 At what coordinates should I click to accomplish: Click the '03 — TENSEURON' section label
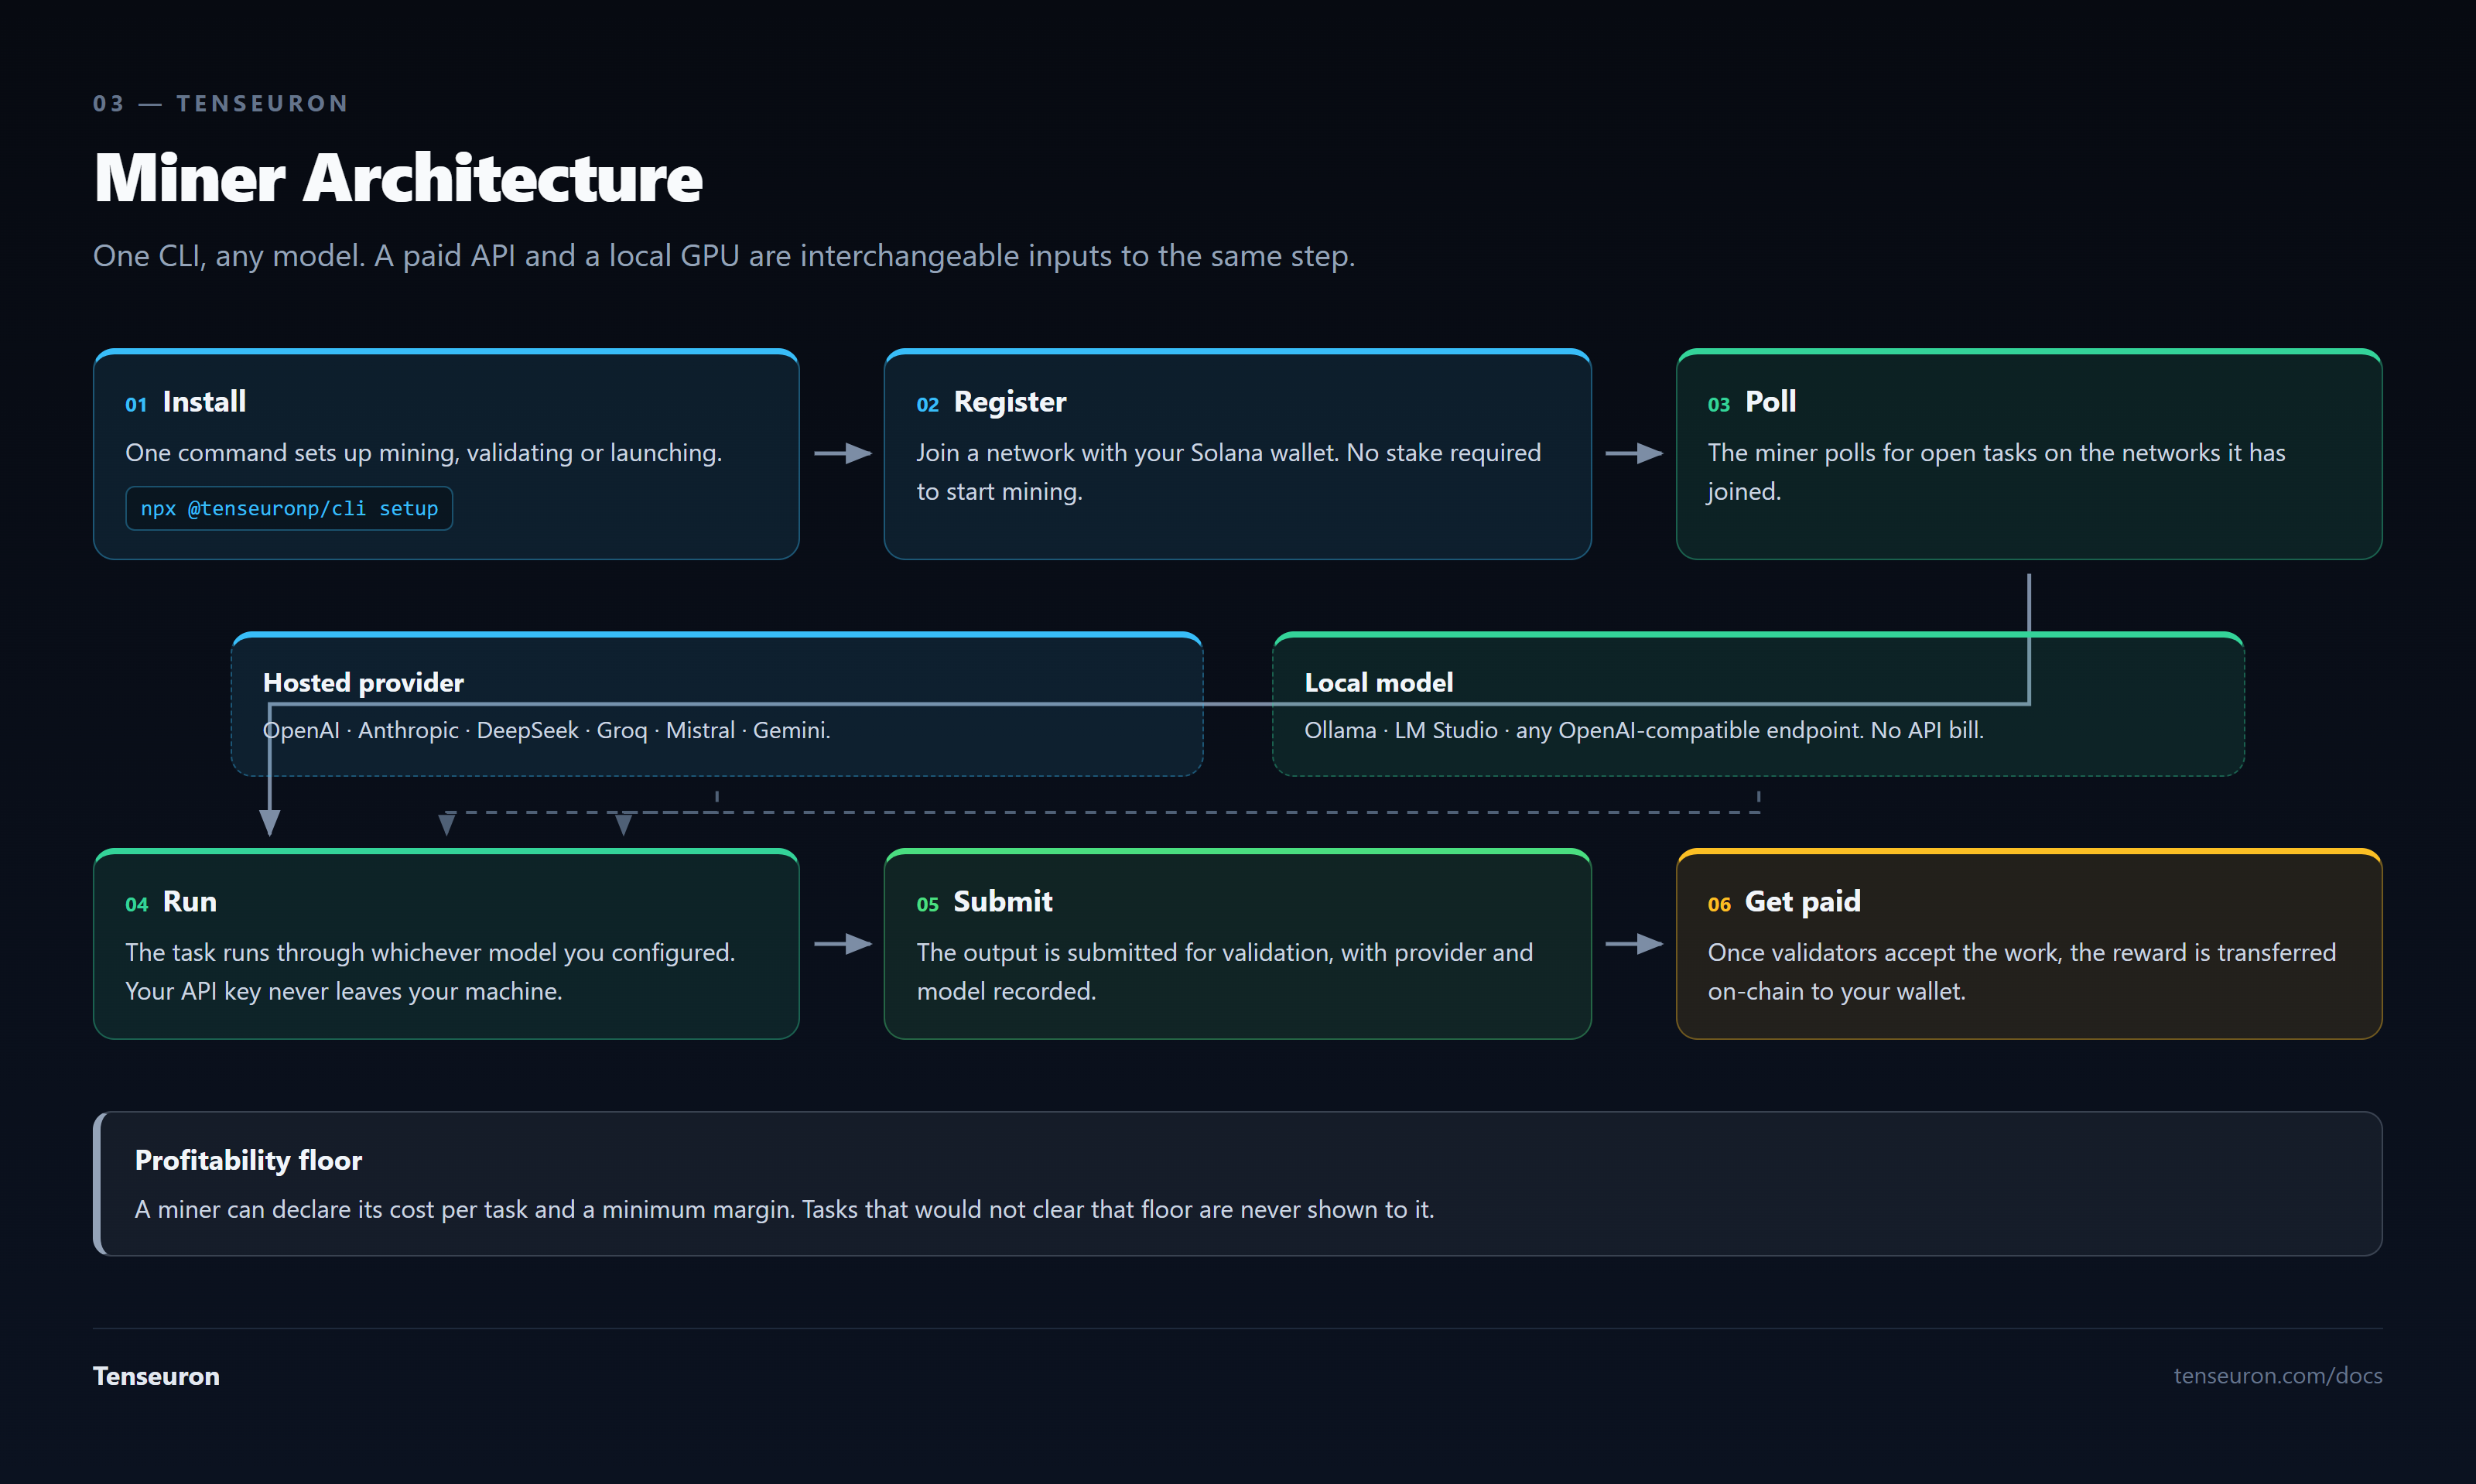[220, 104]
